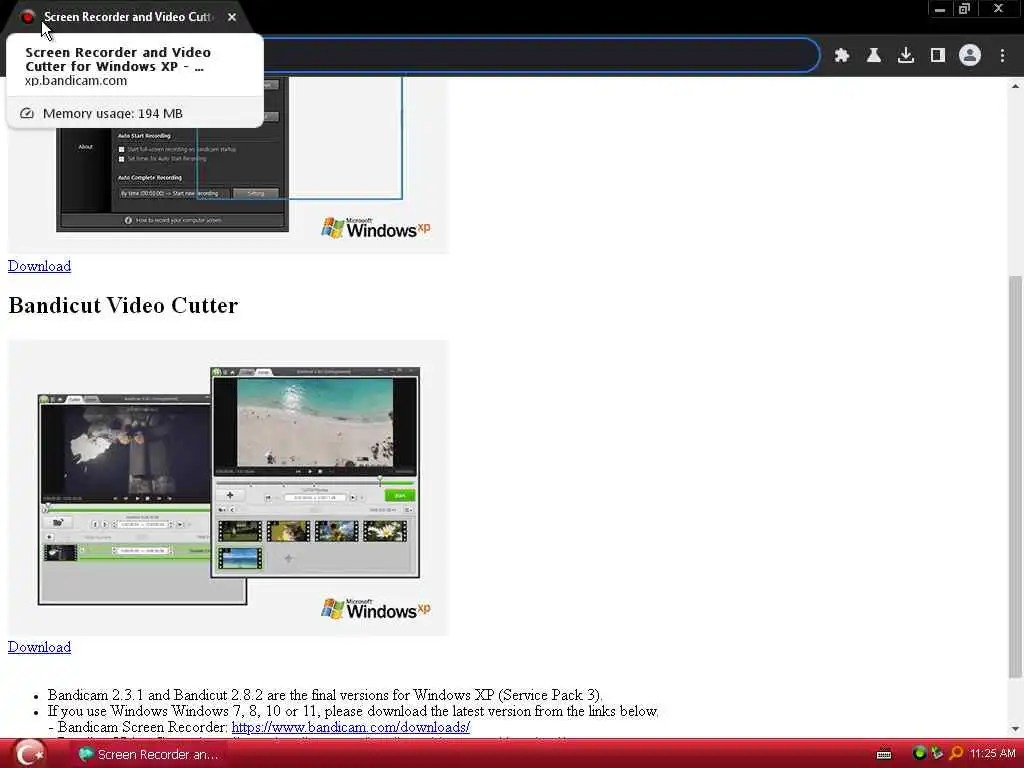Open the browser Extensions puzzle icon
Image resolution: width=1024 pixels, height=768 pixels.
point(842,56)
